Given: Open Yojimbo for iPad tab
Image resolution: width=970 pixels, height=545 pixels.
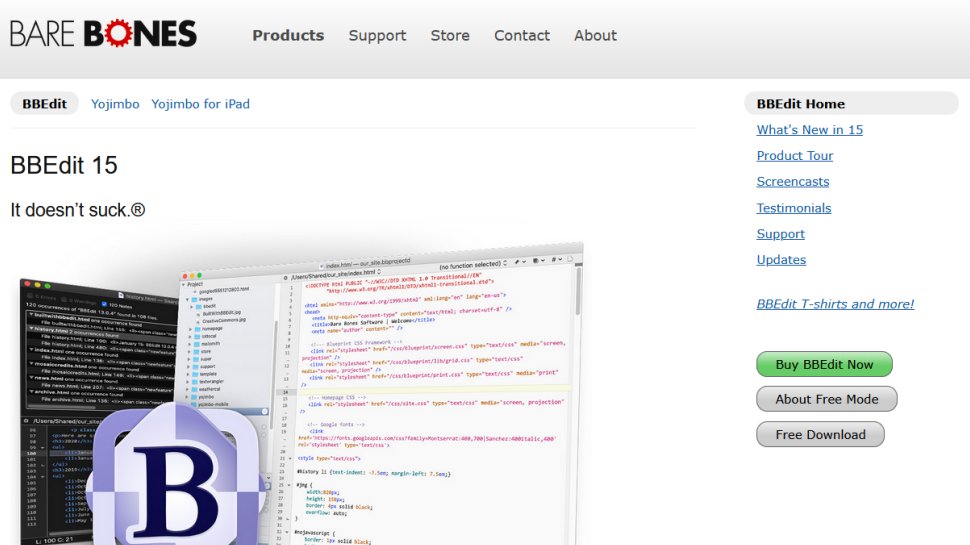Looking at the screenshot, I should (x=200, y=104).
